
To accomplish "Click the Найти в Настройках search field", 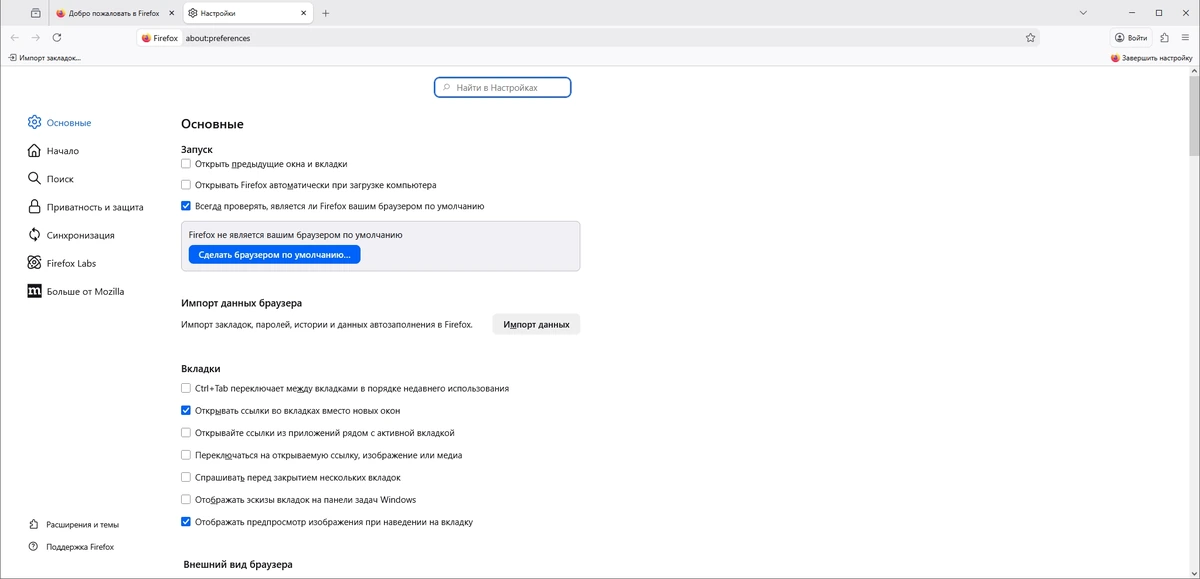I will (502, 88).
